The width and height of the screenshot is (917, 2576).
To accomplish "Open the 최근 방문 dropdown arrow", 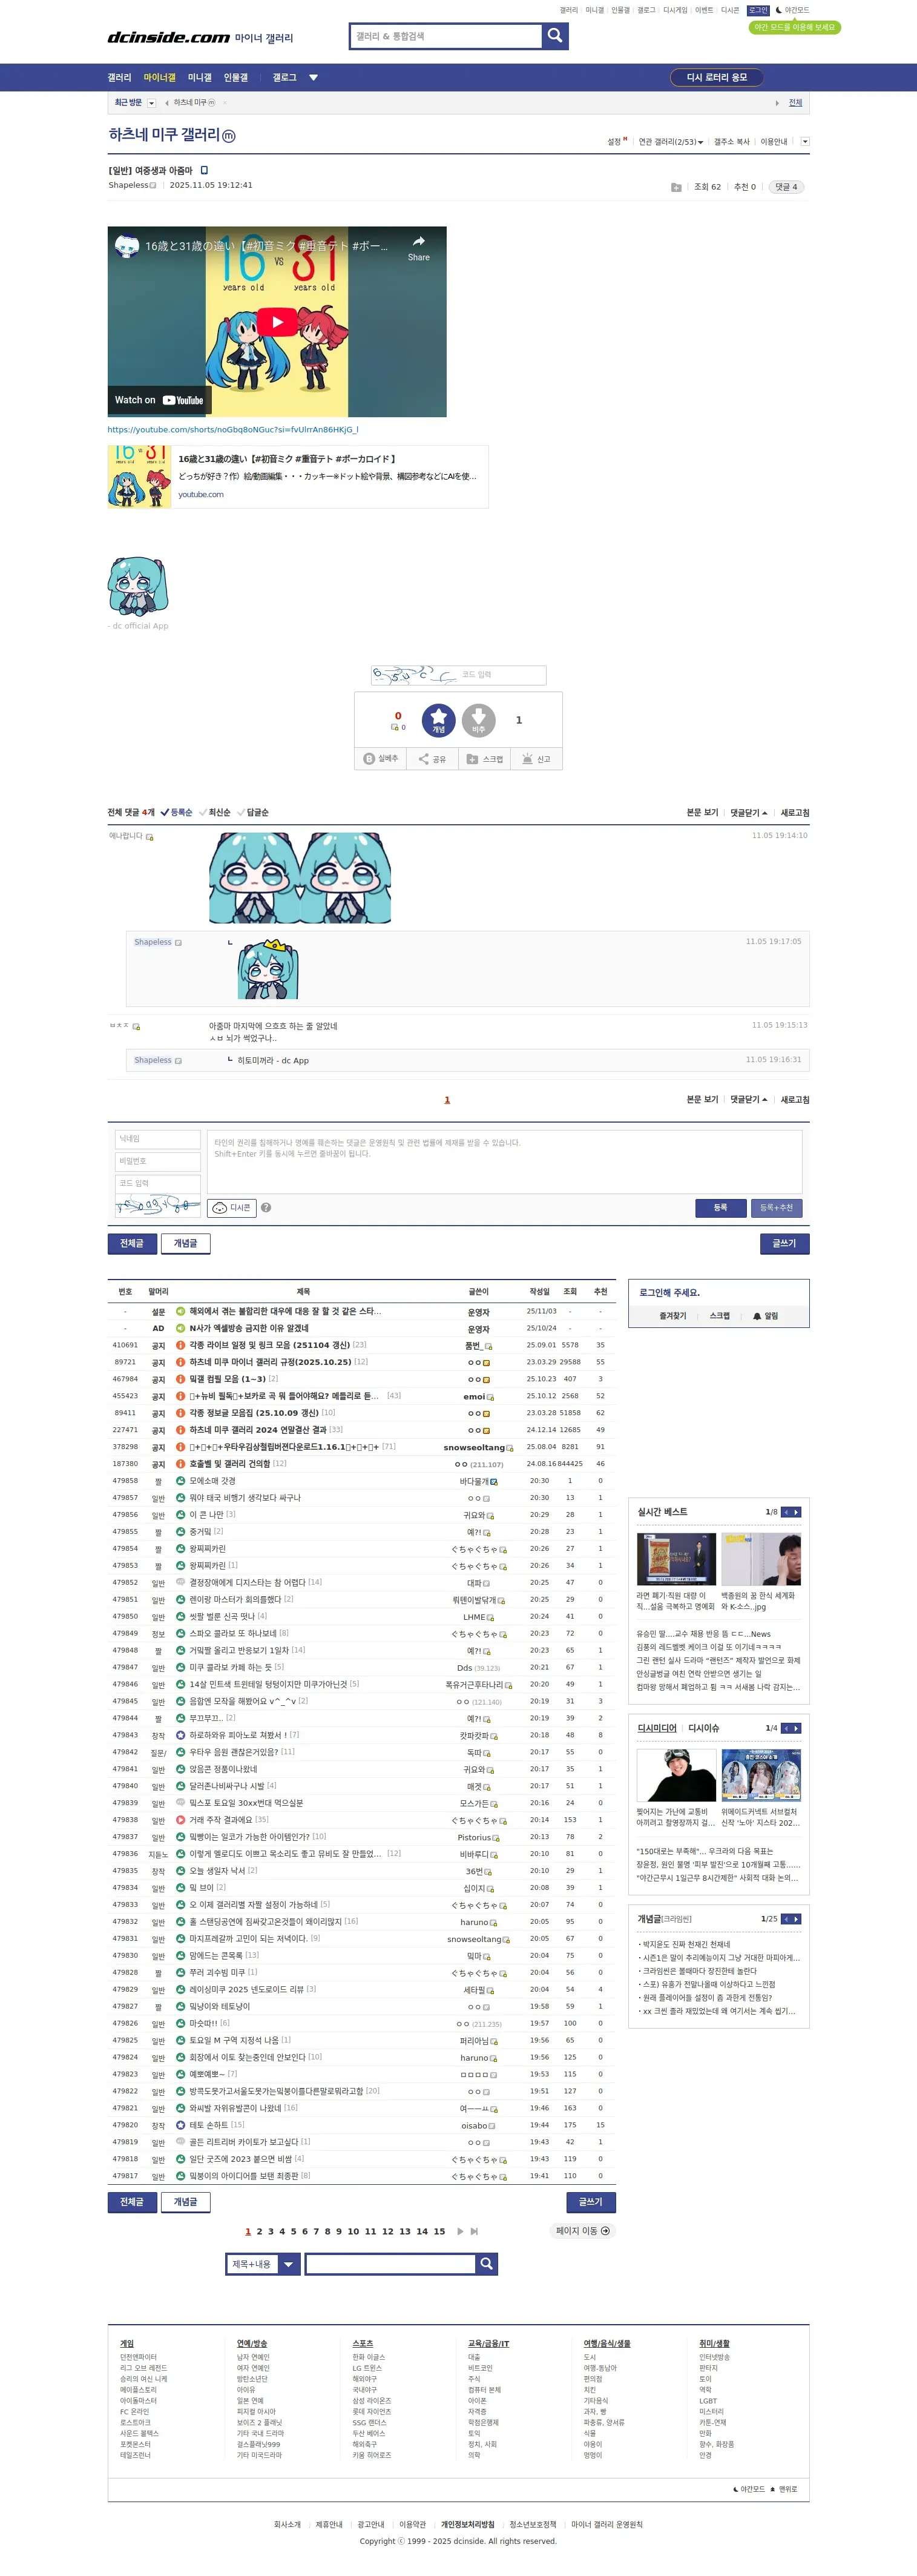I will [151, 103].
